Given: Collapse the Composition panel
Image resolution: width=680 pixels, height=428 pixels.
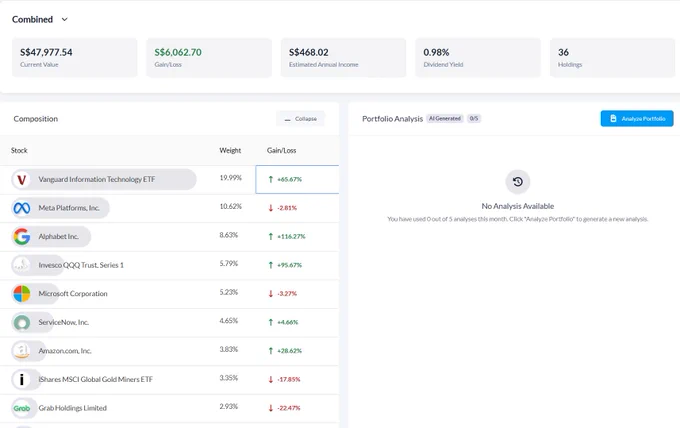Looking at the screenshot, I should pyautogui.click(x=301, y=119).
